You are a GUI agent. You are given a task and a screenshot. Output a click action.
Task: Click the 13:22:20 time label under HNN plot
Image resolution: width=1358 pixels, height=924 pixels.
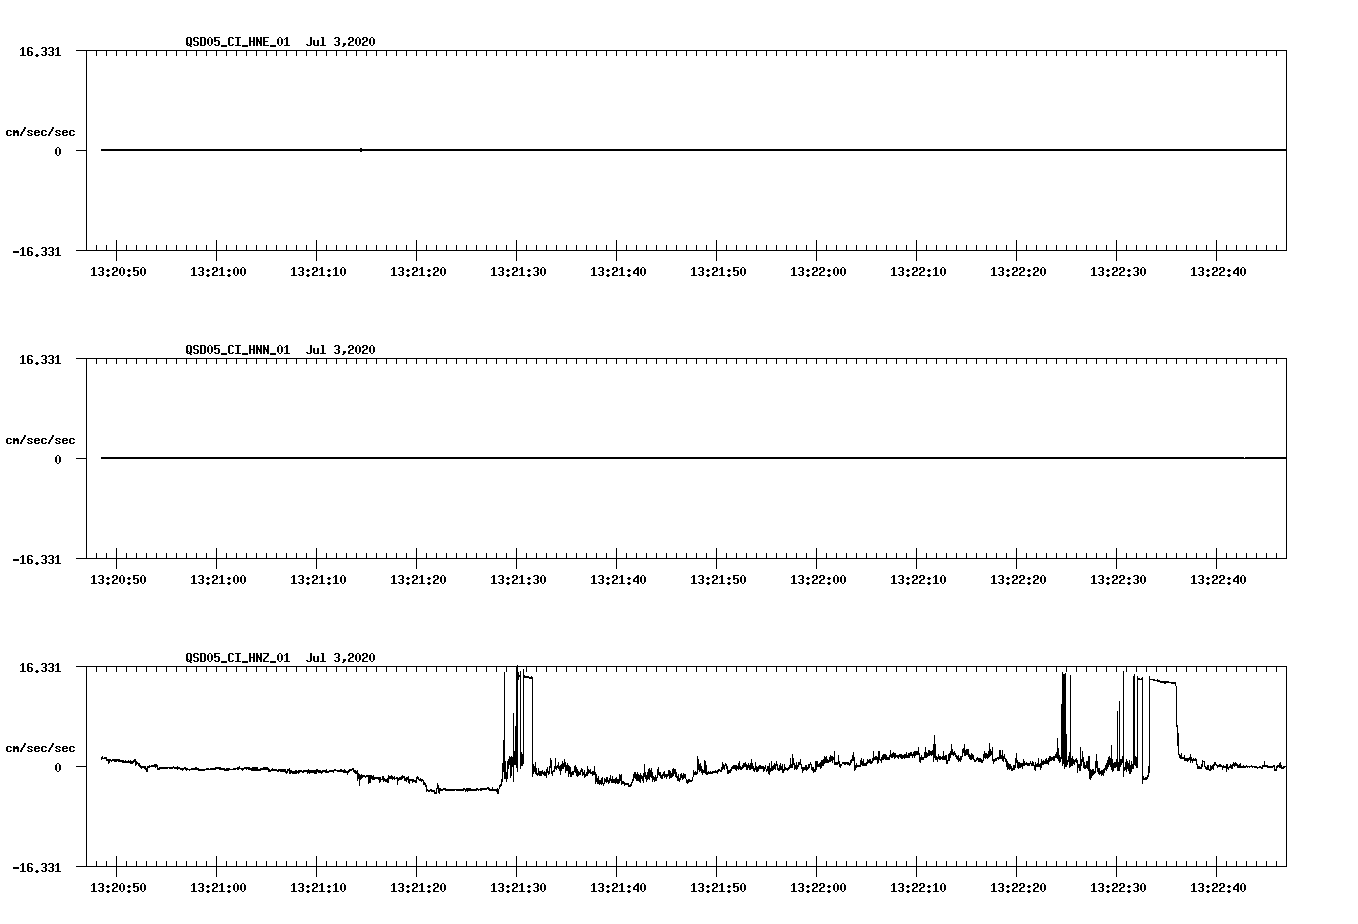click(1018, 580)
